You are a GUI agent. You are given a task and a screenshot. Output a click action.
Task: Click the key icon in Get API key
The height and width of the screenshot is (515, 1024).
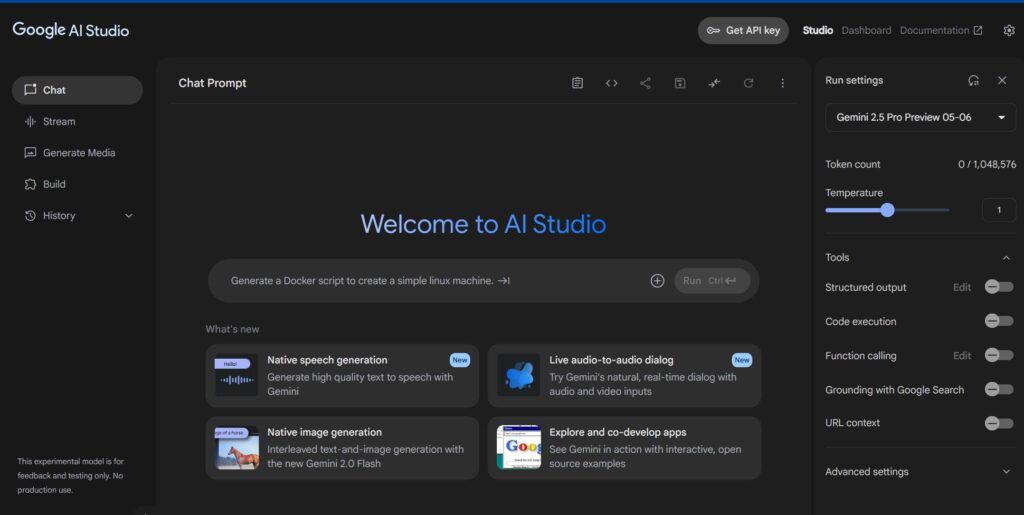tap(713, 30)
